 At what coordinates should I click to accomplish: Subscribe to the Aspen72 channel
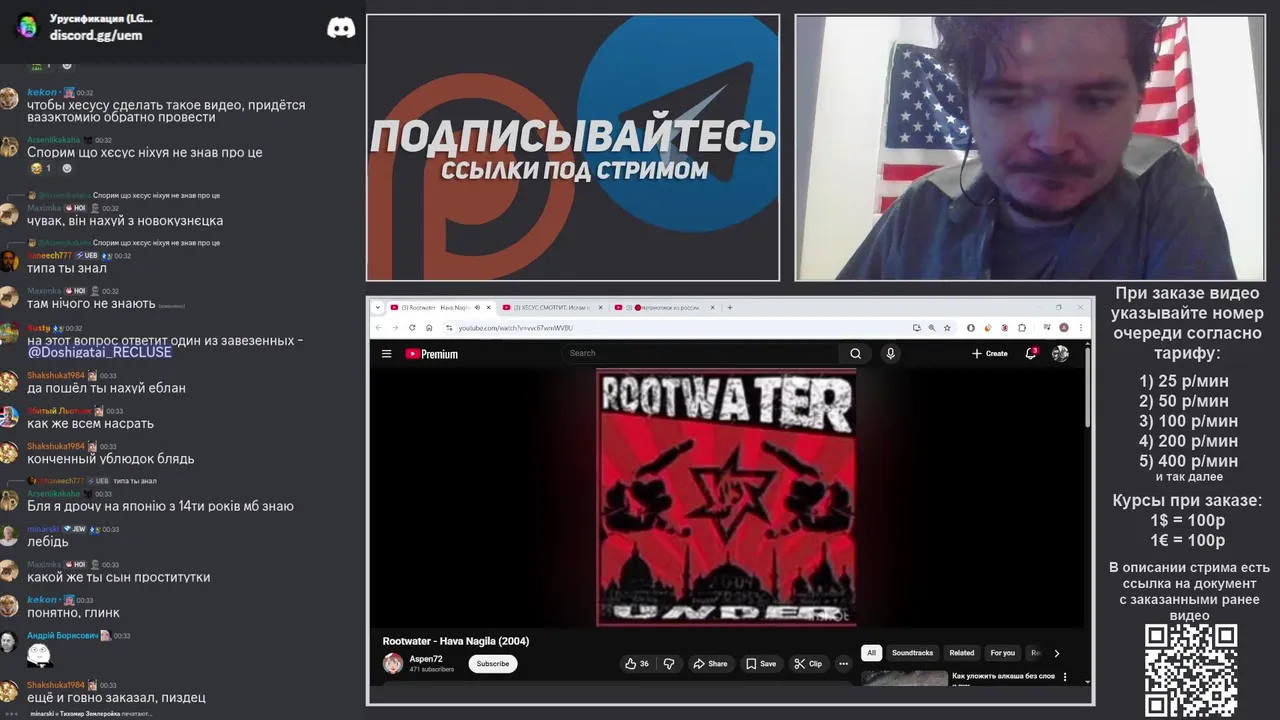492,663
